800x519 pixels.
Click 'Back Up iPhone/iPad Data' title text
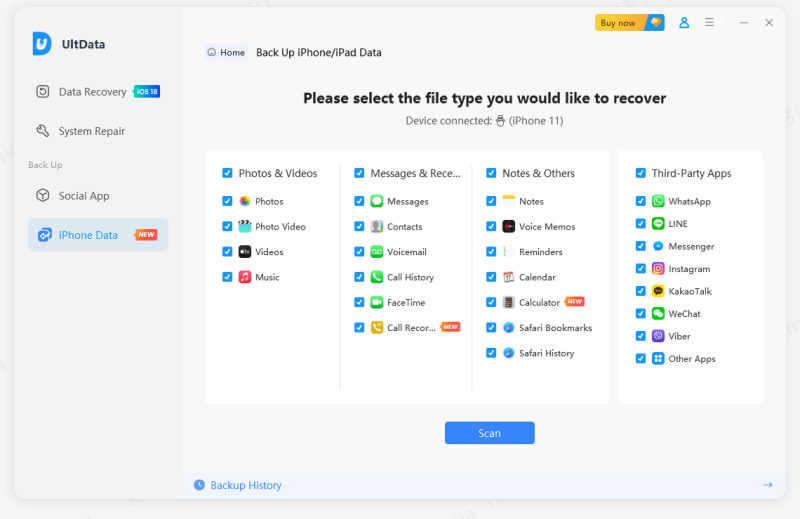[318, 53]
